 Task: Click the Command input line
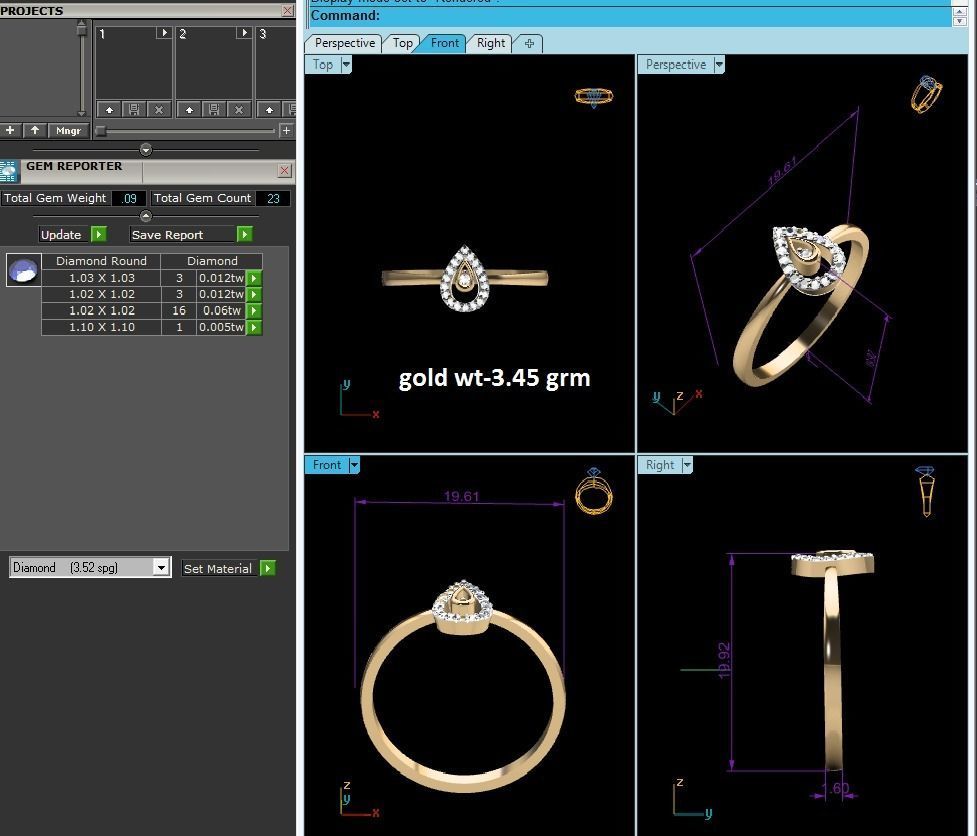point(631,16)
